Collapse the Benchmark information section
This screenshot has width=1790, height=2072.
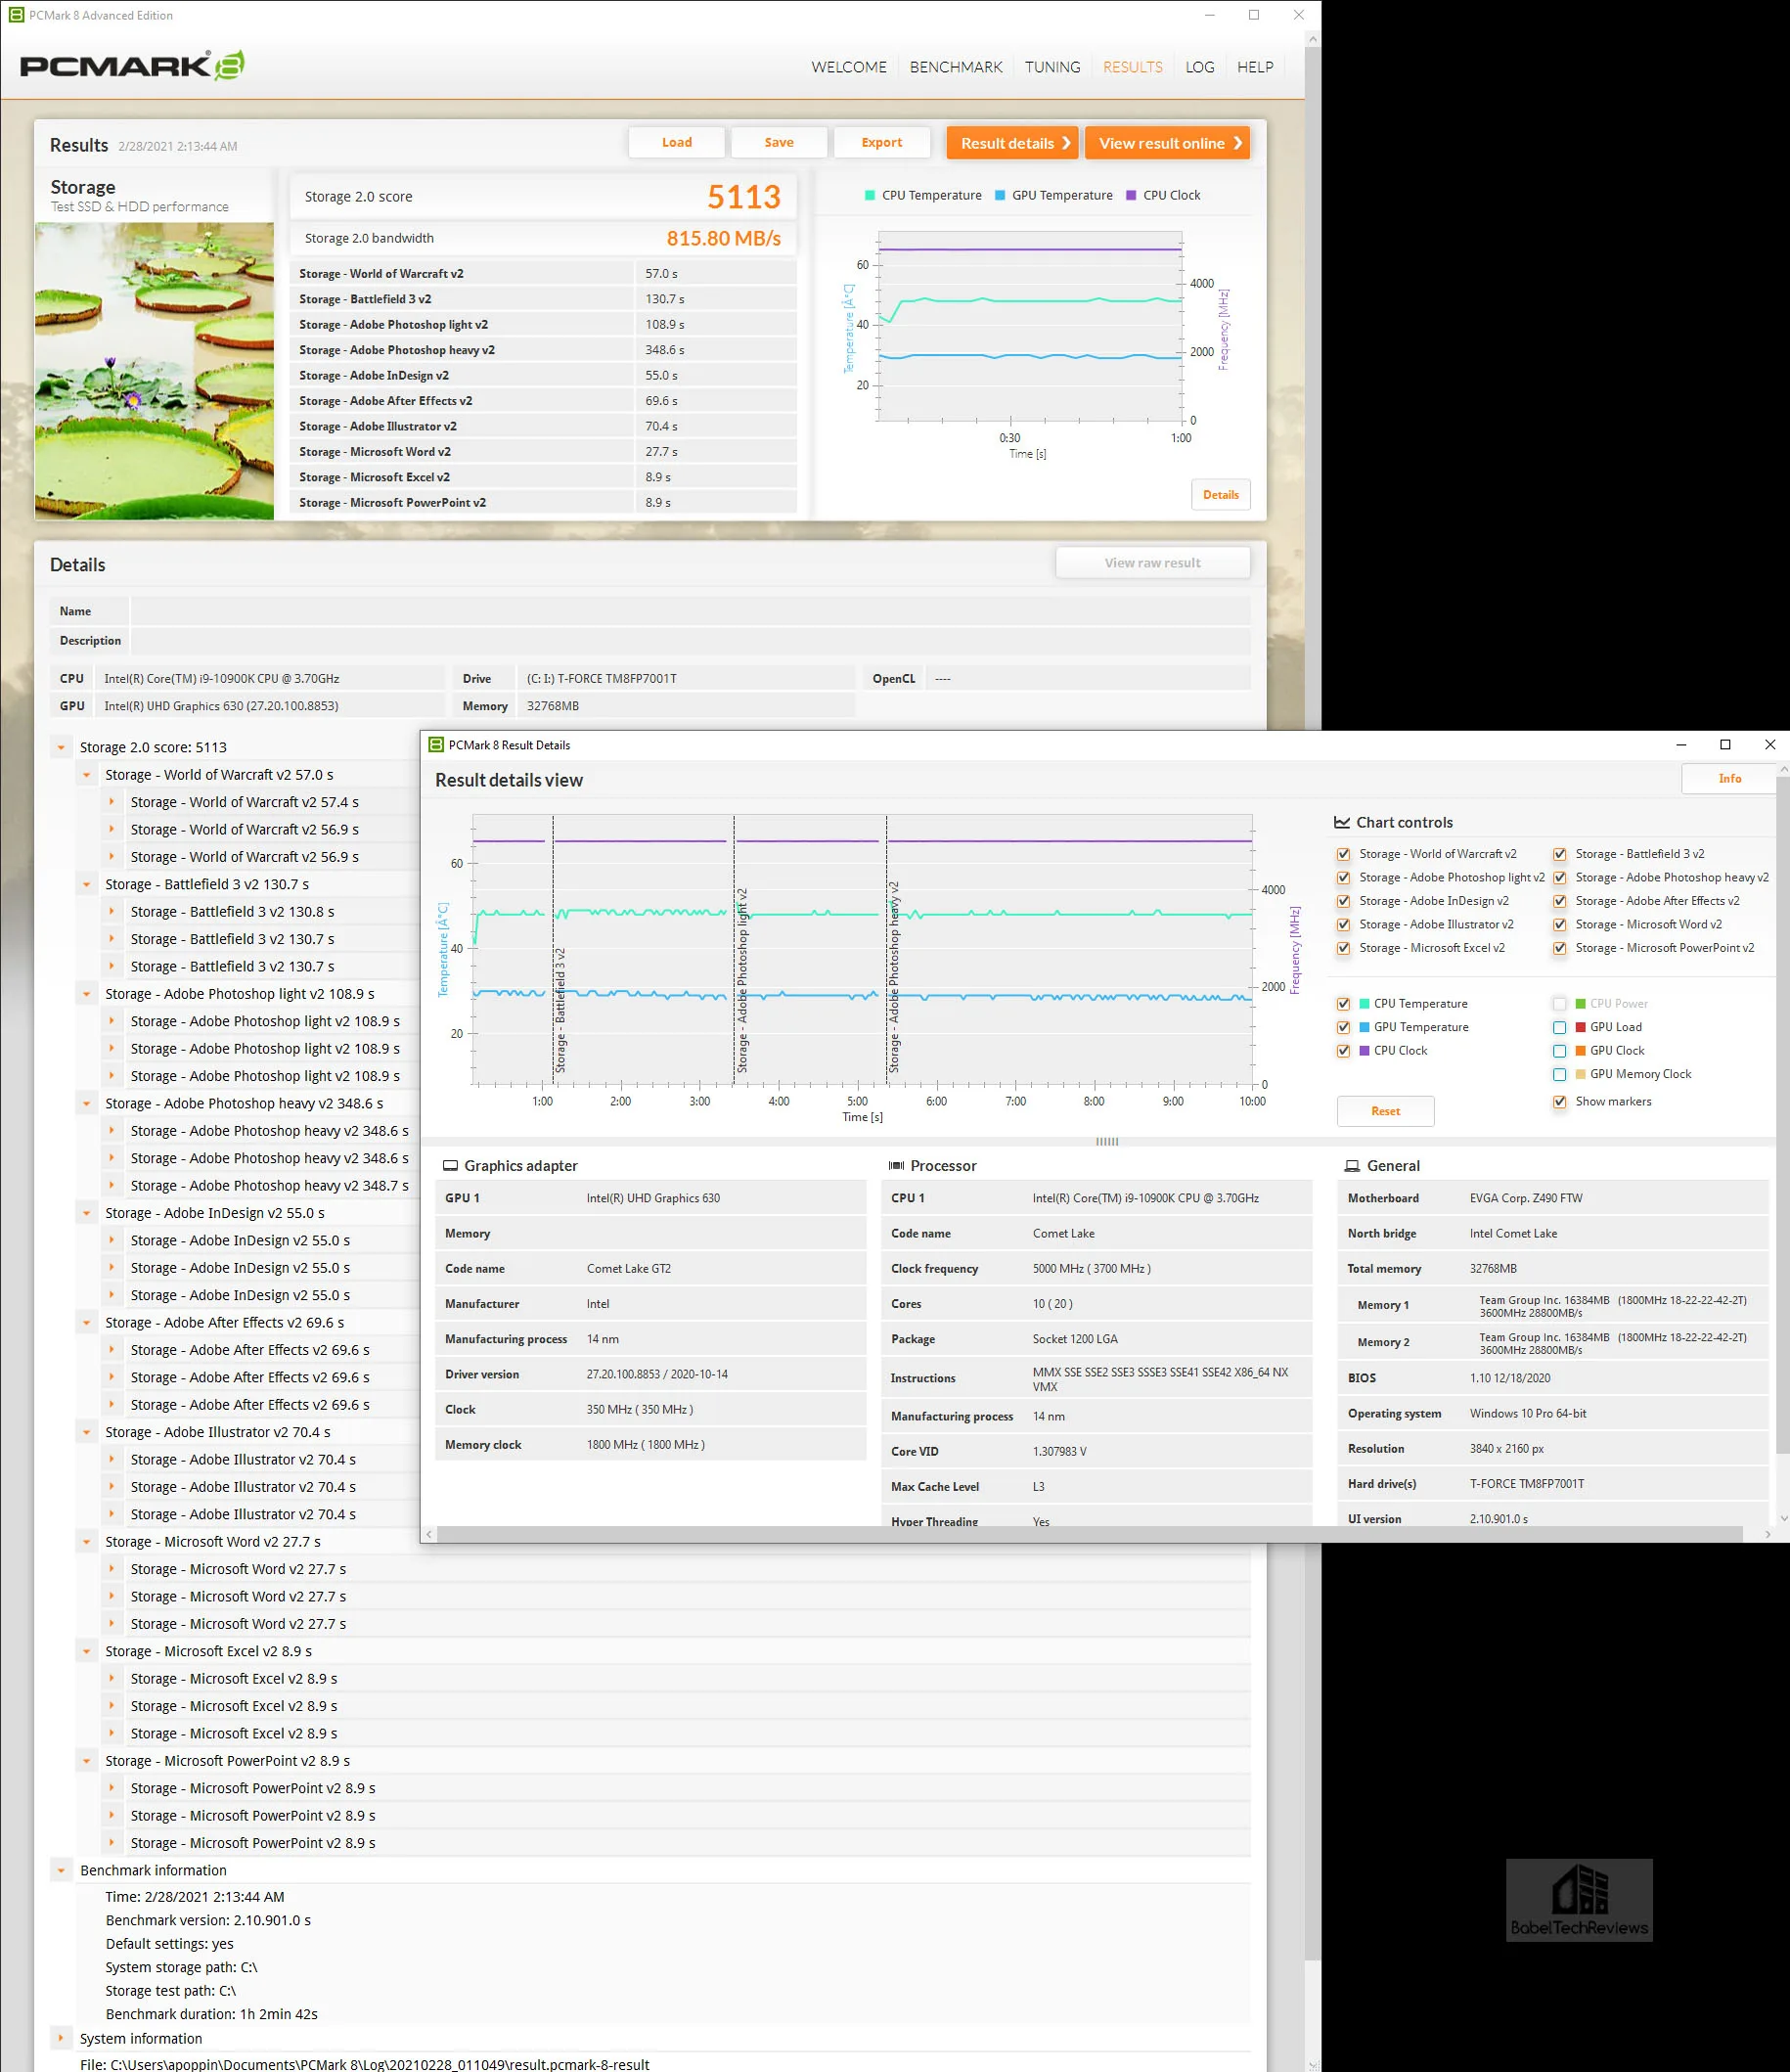[x=61, y=1870]
